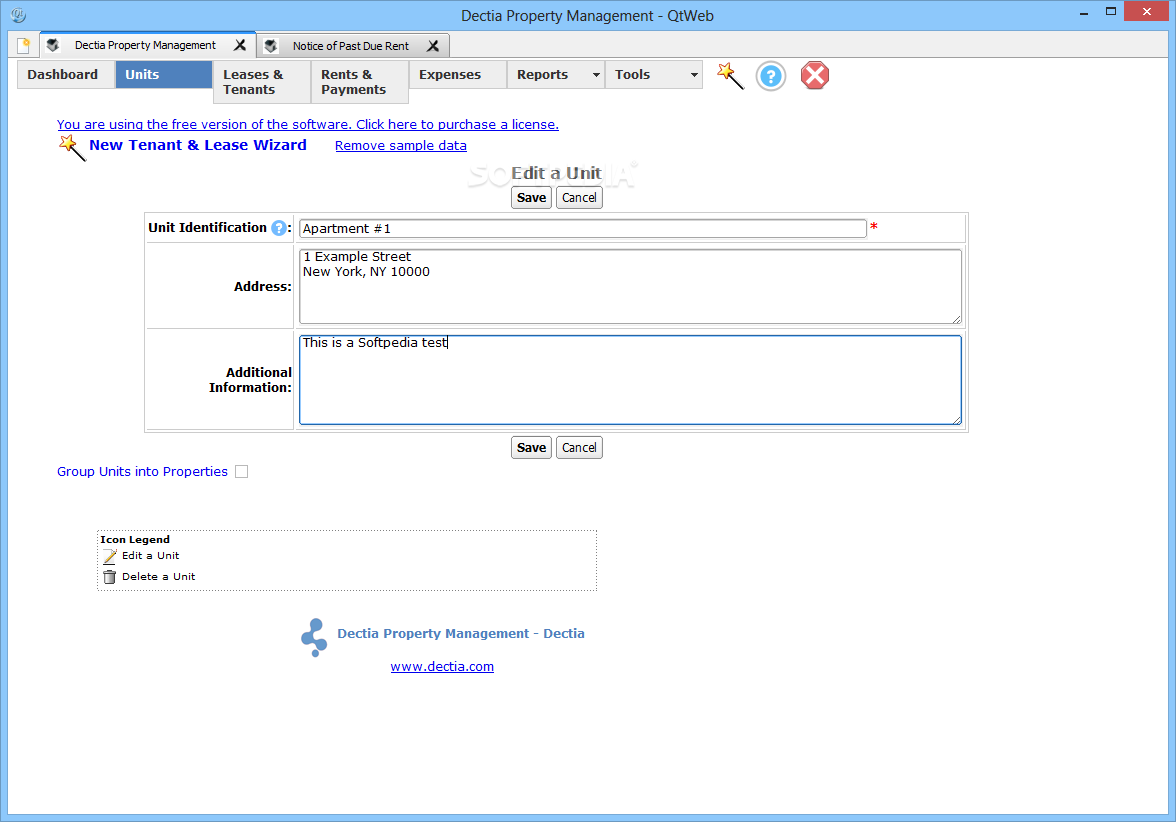
Task: Click the top Save button
Action: tap(531, 198)
